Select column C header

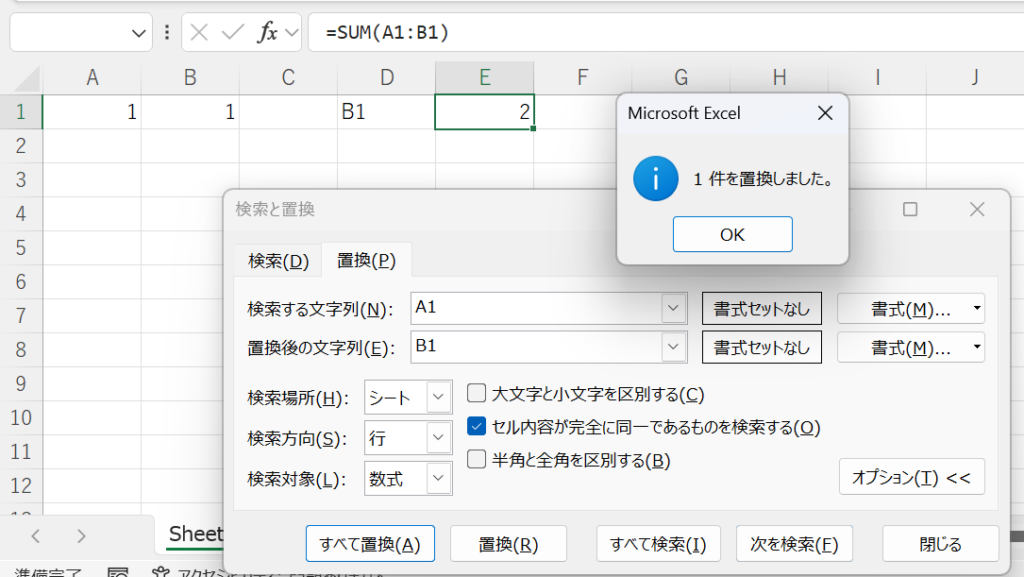pos(288,78)
